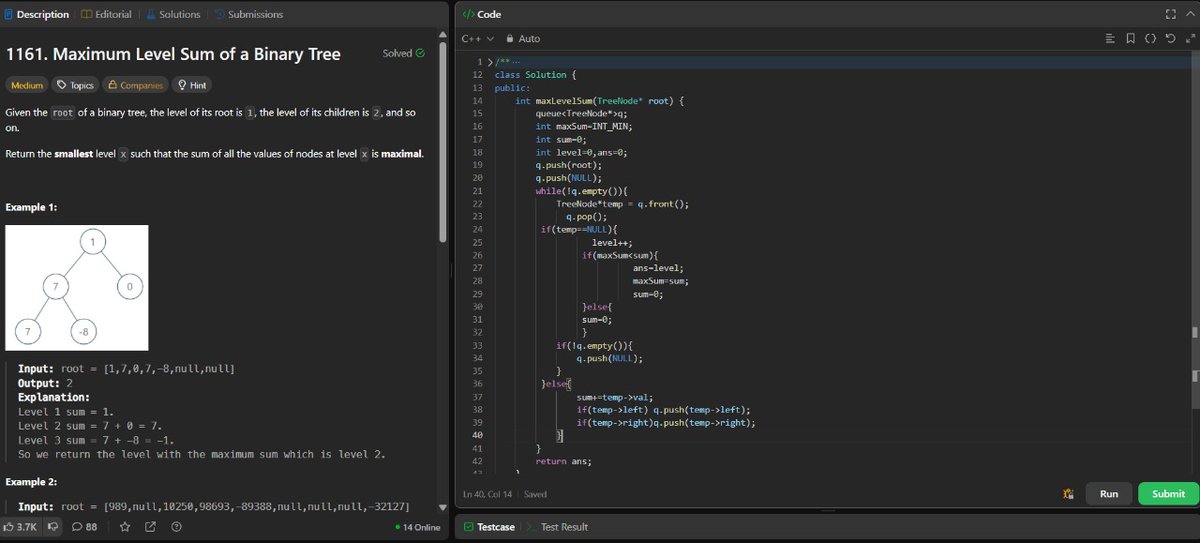Click the Code panel header icon
Image resolution: width=1200 pixels, height=543 pixels.
pyautogui.click(x=468, y=14)
